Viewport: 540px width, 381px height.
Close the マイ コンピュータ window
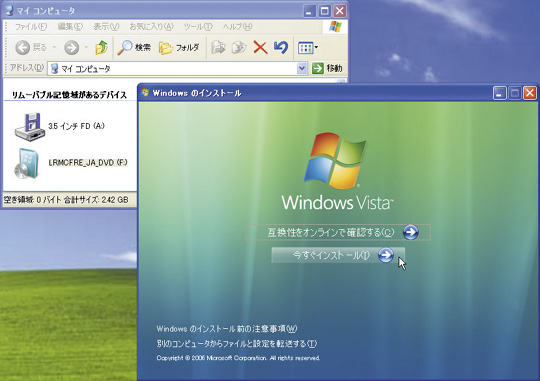tap(340, 11)
